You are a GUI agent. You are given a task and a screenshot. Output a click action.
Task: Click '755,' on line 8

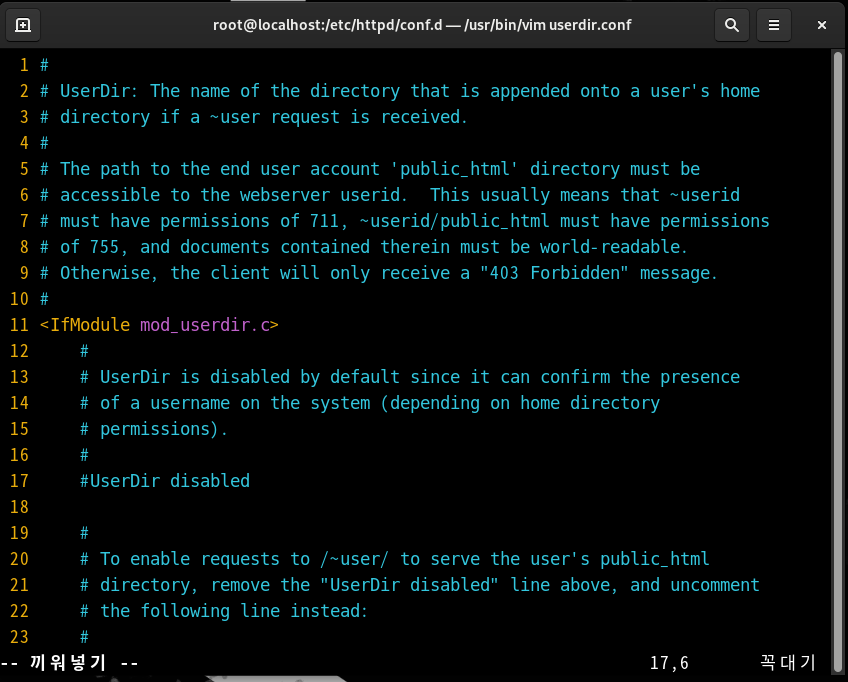click(109, 247)
